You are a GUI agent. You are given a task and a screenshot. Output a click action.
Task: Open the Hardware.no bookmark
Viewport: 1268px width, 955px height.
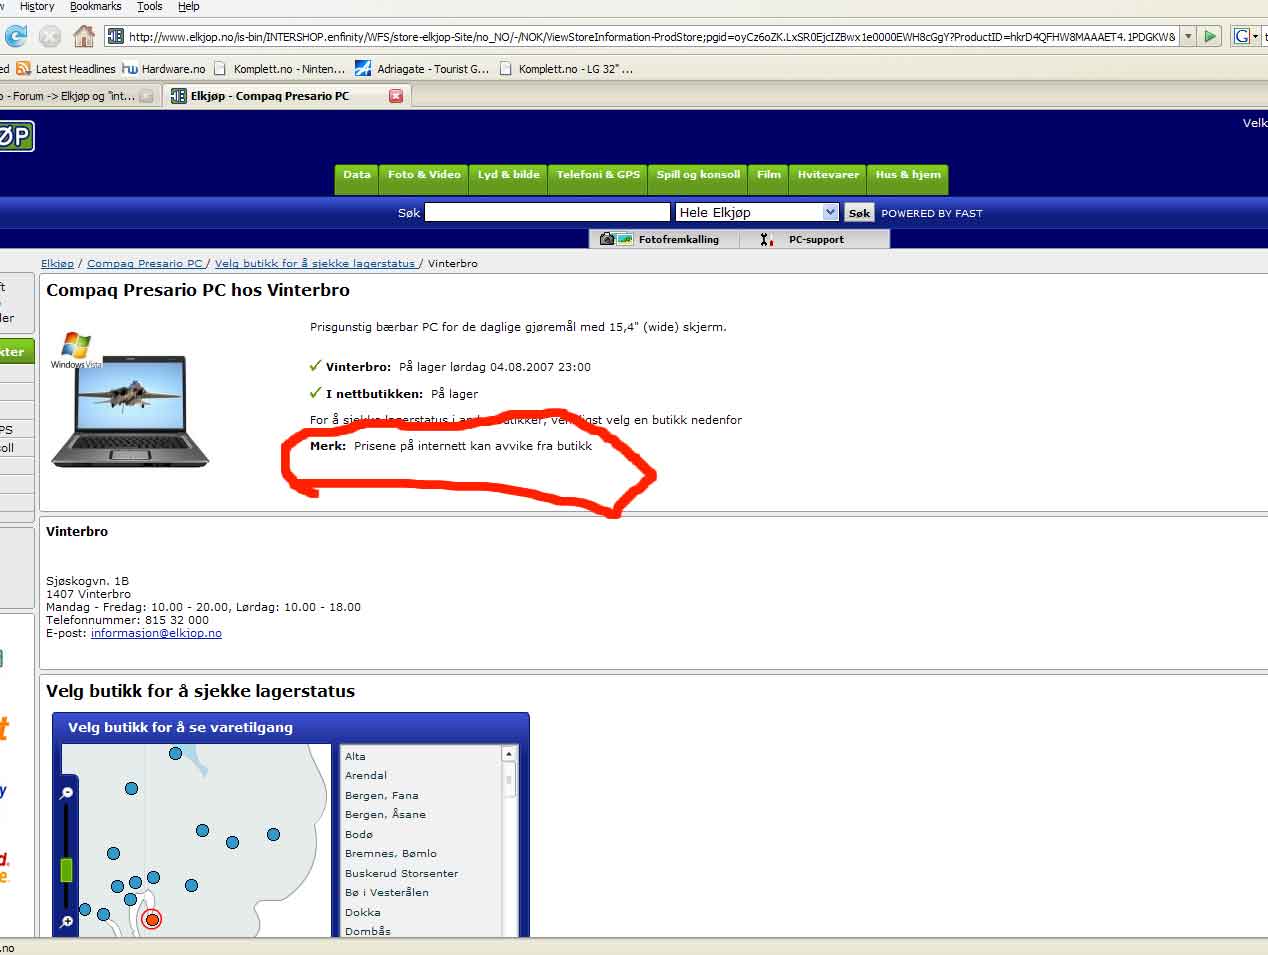tap(164, 69)
